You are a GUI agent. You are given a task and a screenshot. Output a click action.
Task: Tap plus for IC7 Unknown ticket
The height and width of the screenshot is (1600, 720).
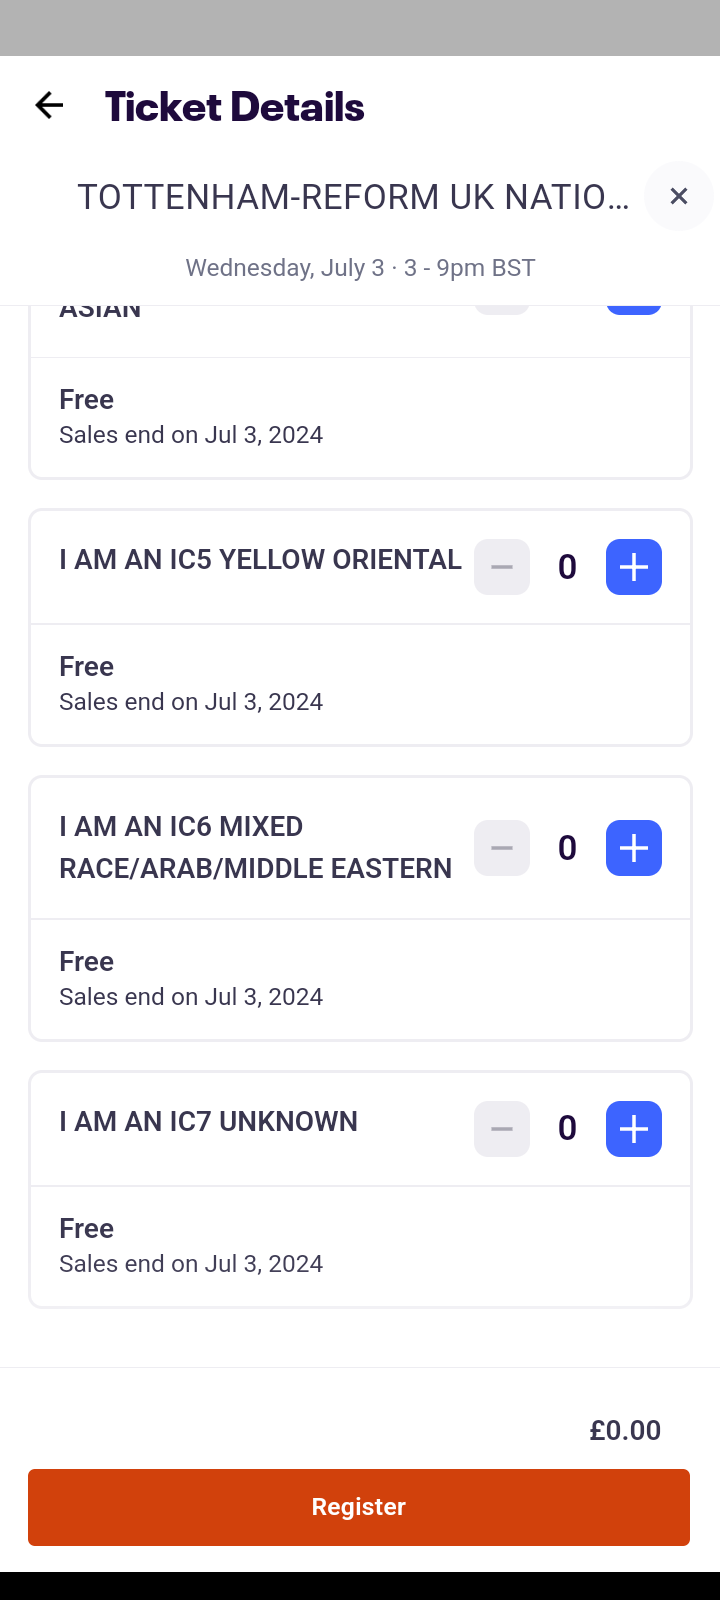(634, 1129)
